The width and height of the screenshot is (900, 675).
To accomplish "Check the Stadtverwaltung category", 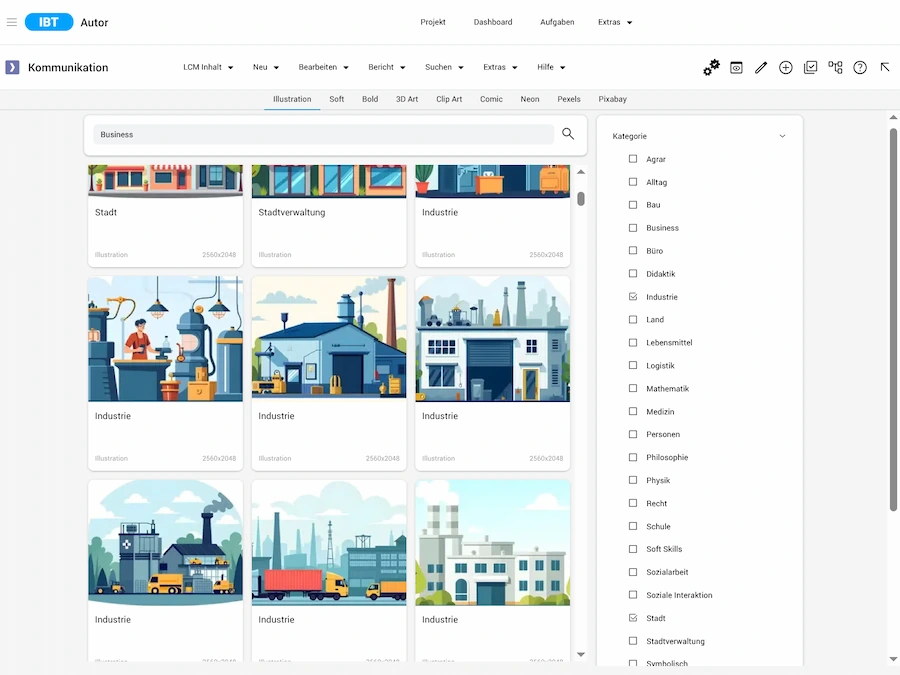I will [633, 641].
